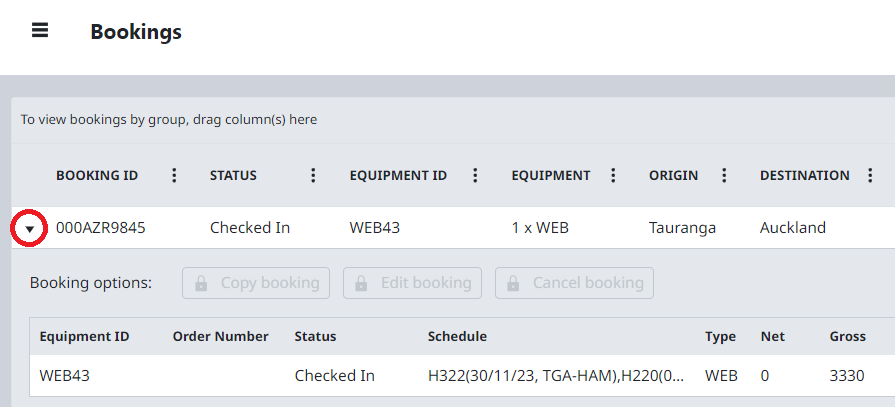Open Equipment ID column options menu

point(475,176)
